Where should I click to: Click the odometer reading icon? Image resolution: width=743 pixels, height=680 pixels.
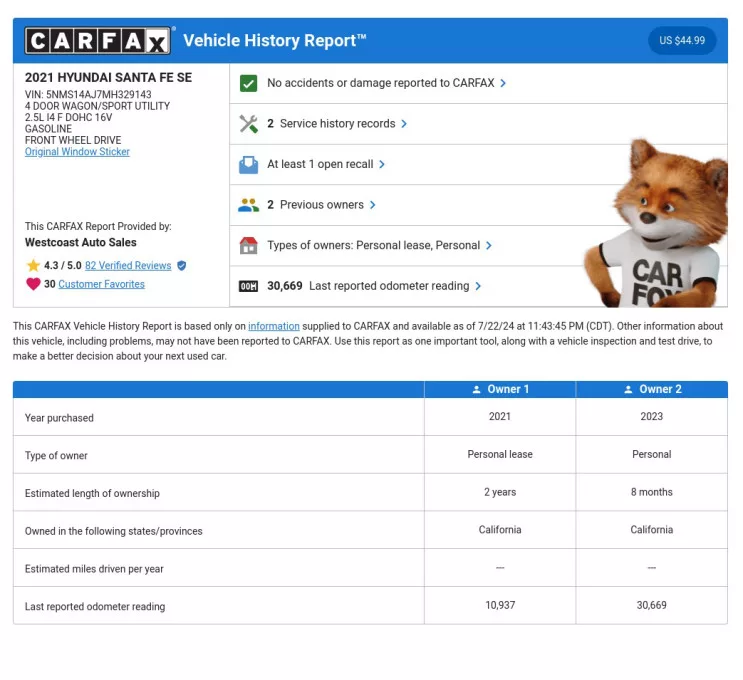click(x=249, y=286)
